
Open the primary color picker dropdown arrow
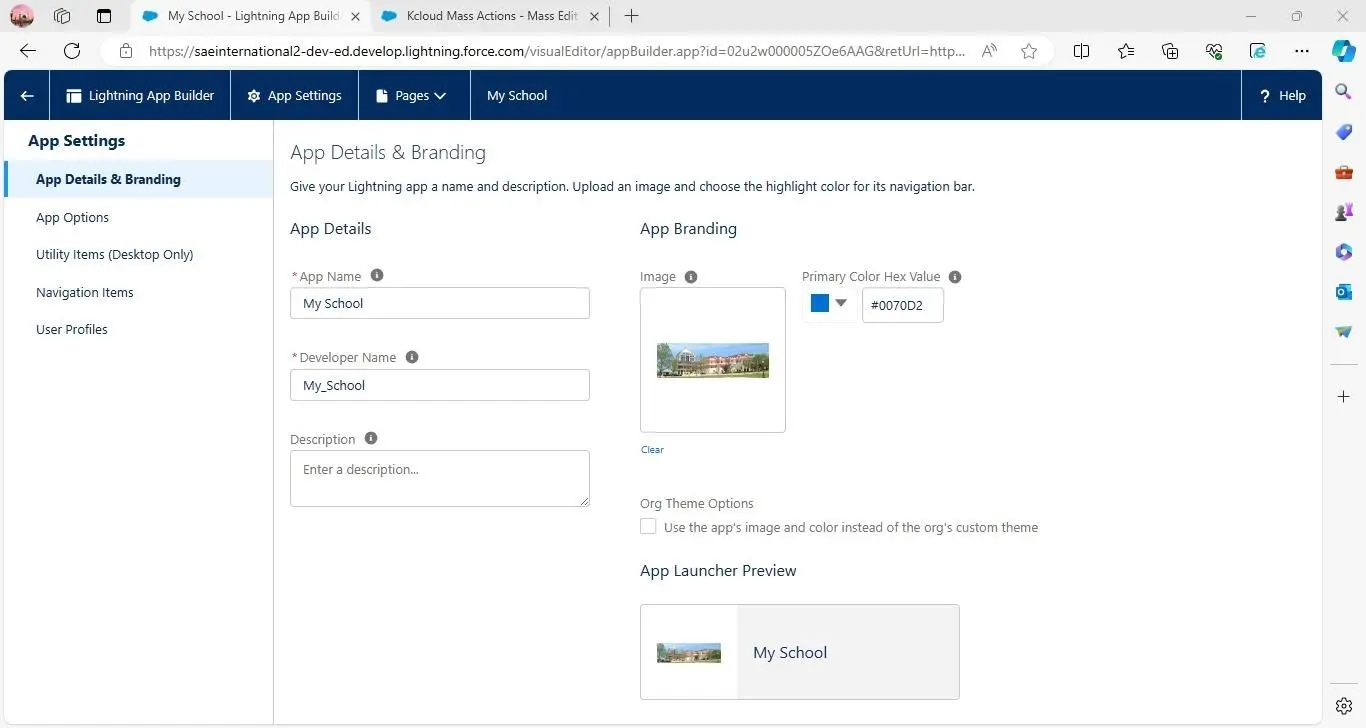pos(841,303)
